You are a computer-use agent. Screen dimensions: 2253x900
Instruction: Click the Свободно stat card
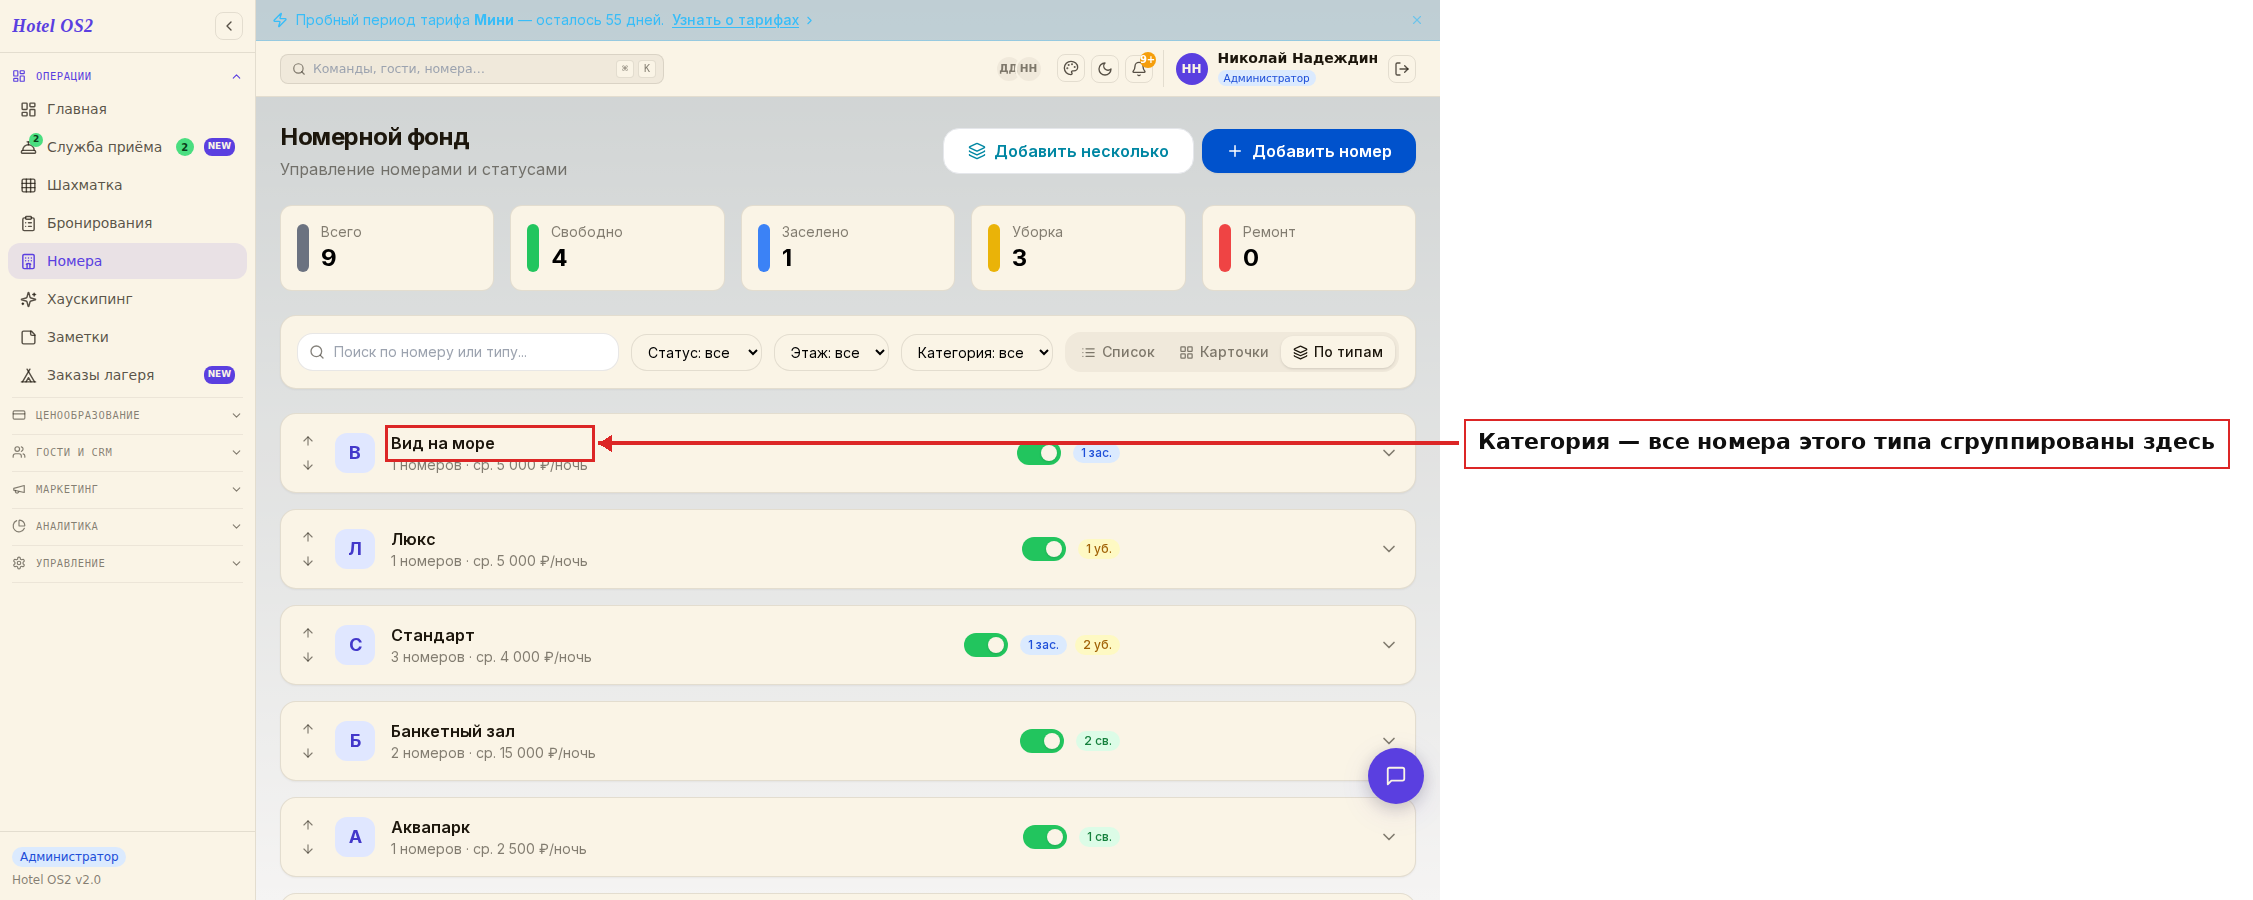pos(617,248)
